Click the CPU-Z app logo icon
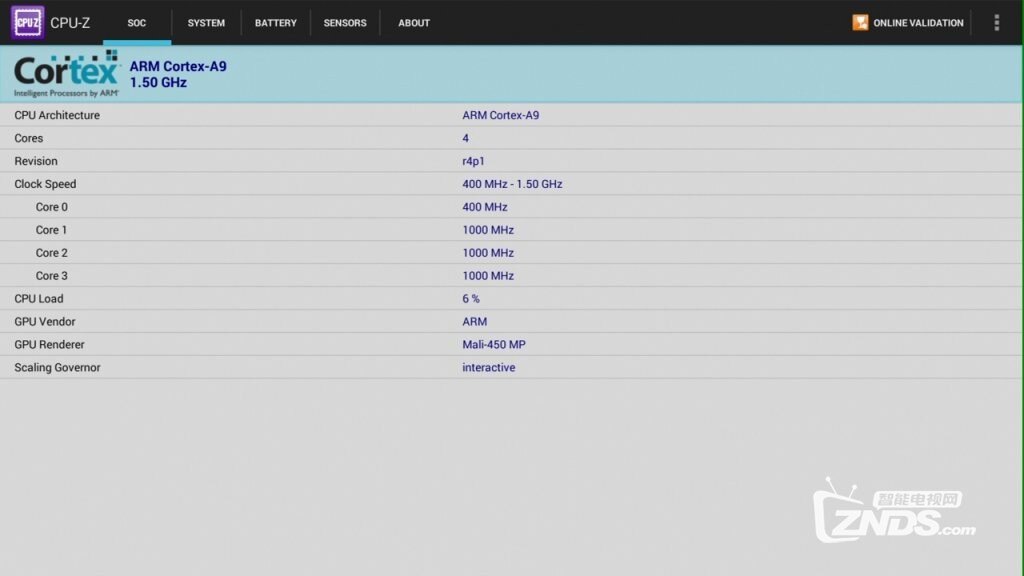The image size is (1024, 576). pyautogui.click(x=27, y=22)
